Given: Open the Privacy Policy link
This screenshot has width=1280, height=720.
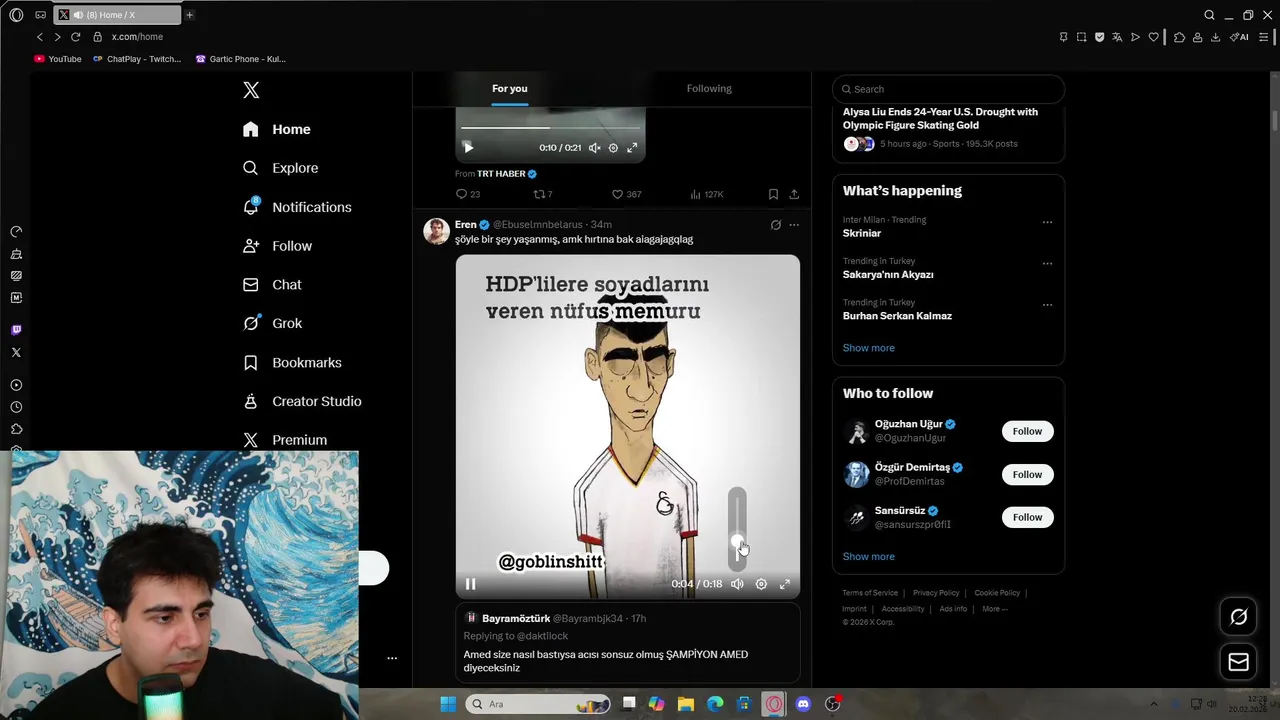Looking at the screenshot, I should [x=936, y=593].
